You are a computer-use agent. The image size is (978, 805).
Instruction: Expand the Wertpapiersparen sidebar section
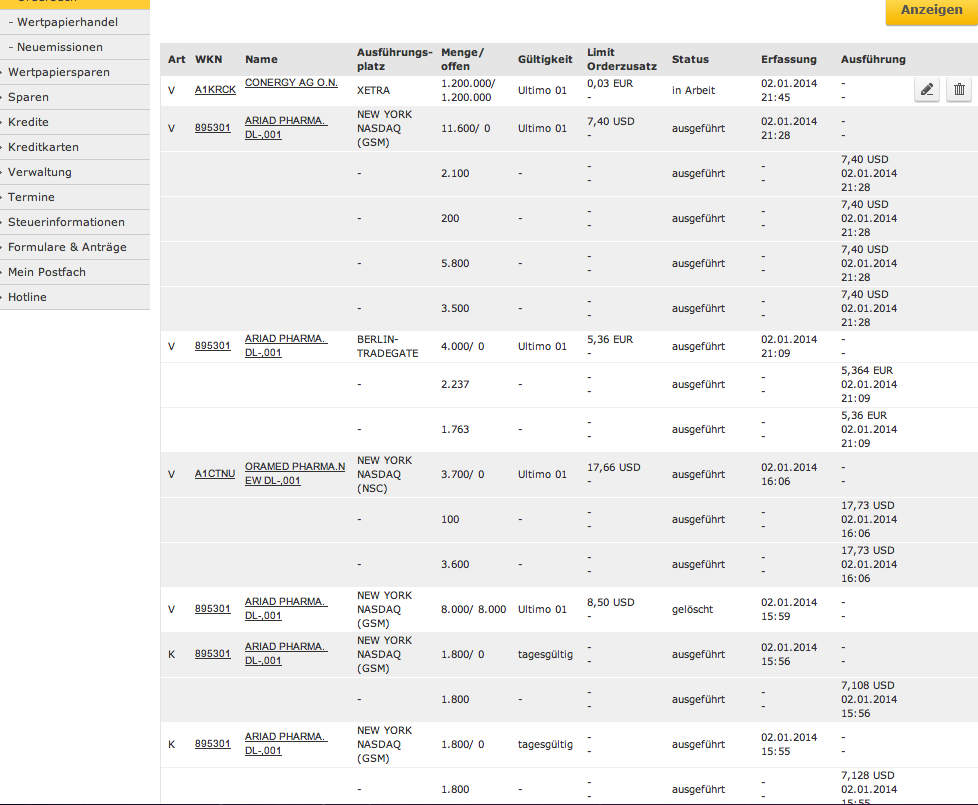58,72
